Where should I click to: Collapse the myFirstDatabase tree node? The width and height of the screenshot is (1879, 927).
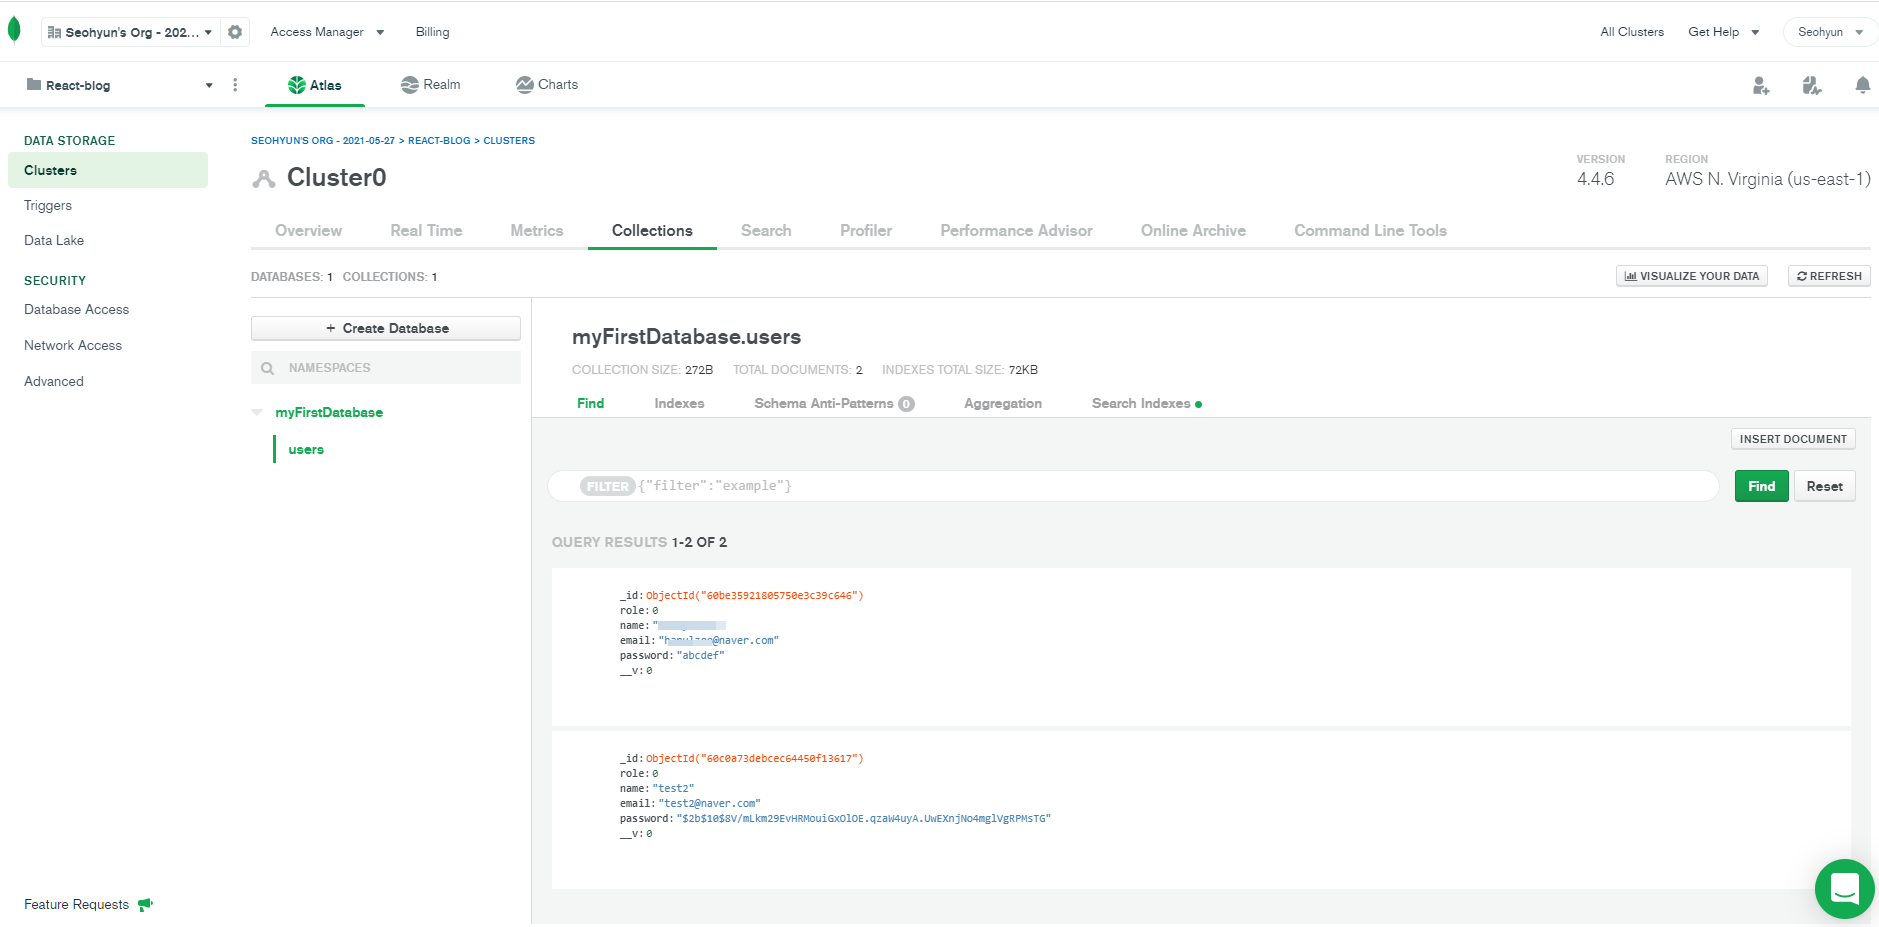[x=257, y=412]
